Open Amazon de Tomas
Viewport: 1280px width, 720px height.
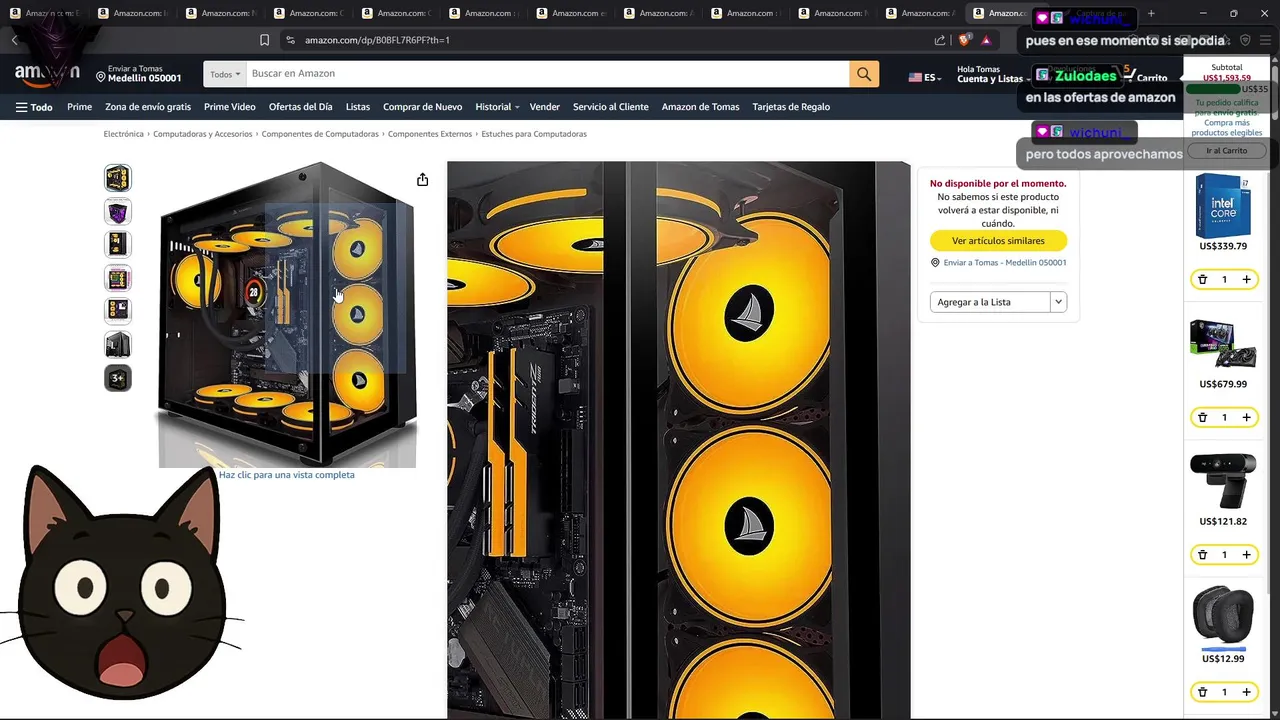click(x=700, y=107)
